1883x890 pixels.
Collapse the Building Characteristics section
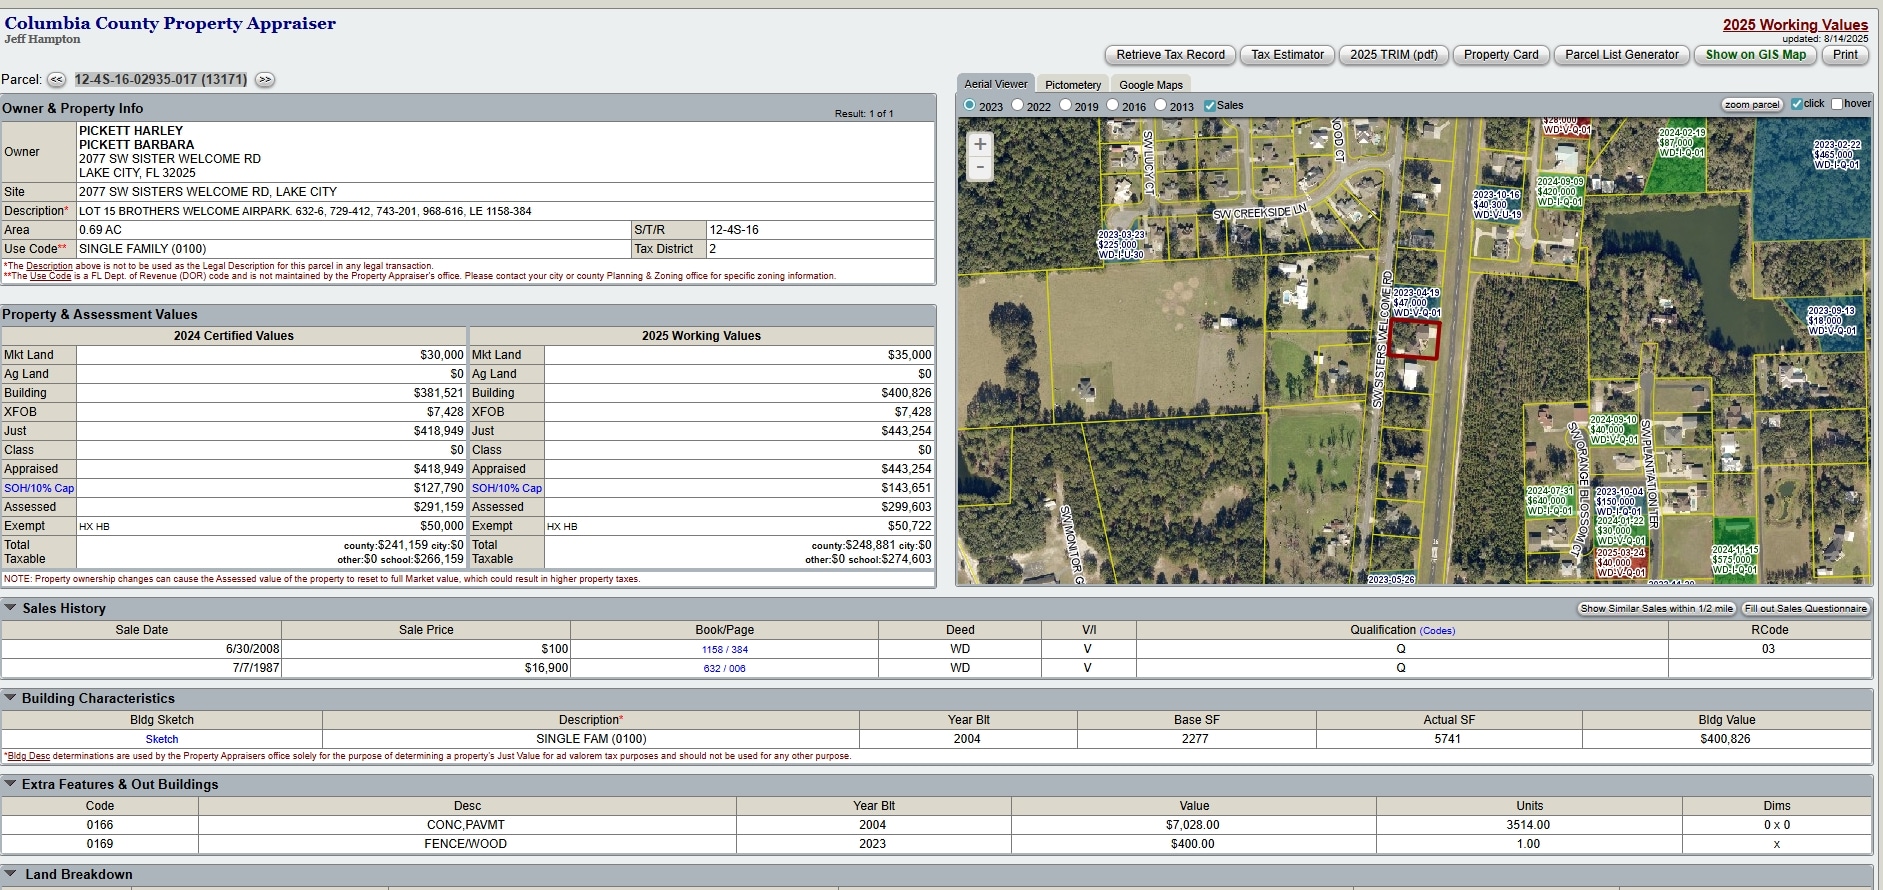[x=10, y=698]
